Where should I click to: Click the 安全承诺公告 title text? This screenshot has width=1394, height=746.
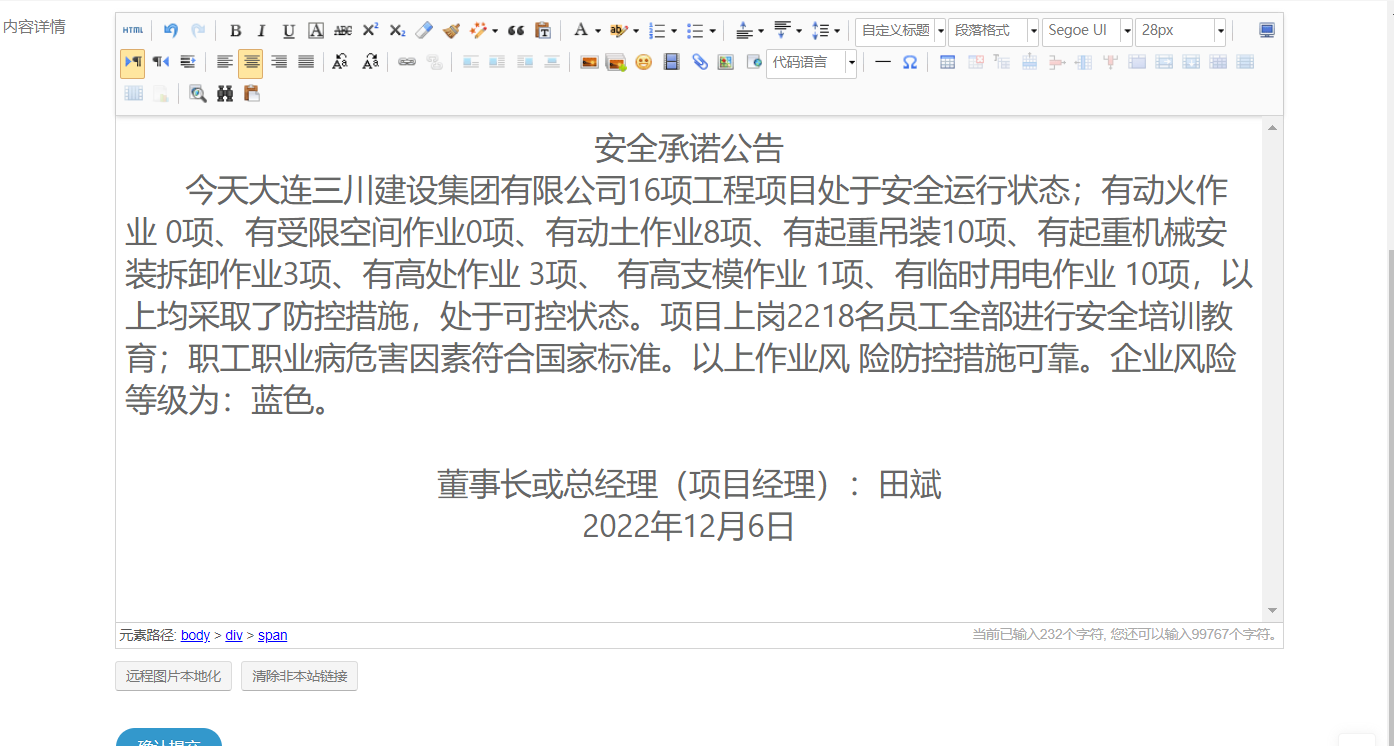coord(689,149)
